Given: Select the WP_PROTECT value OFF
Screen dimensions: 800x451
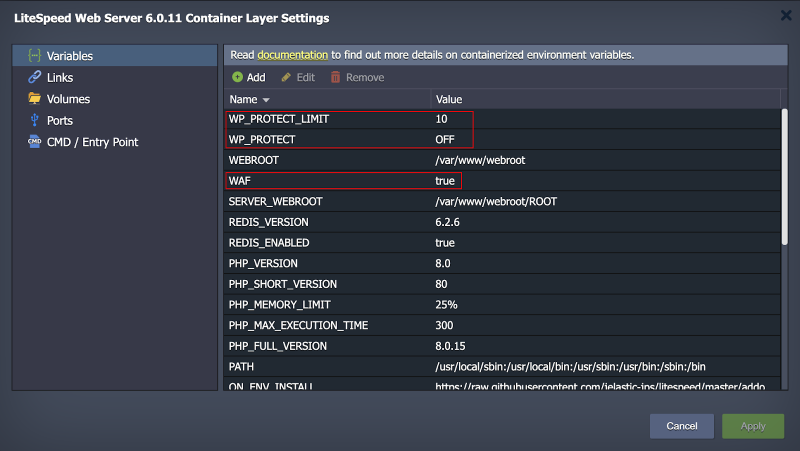Looking at the screenshot, I should 444,139.
